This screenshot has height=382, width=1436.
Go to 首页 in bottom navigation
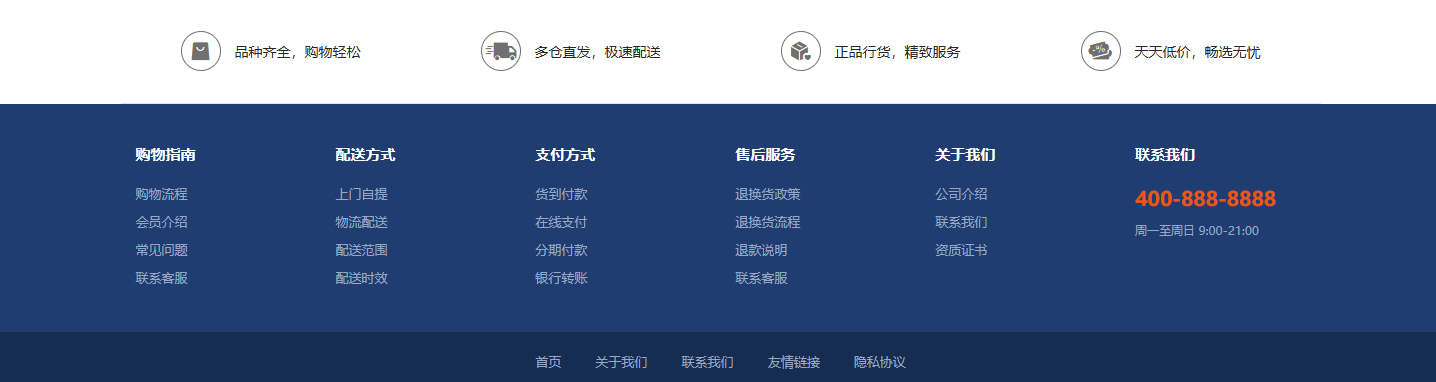pyautogui.click(x=548, y=362)
